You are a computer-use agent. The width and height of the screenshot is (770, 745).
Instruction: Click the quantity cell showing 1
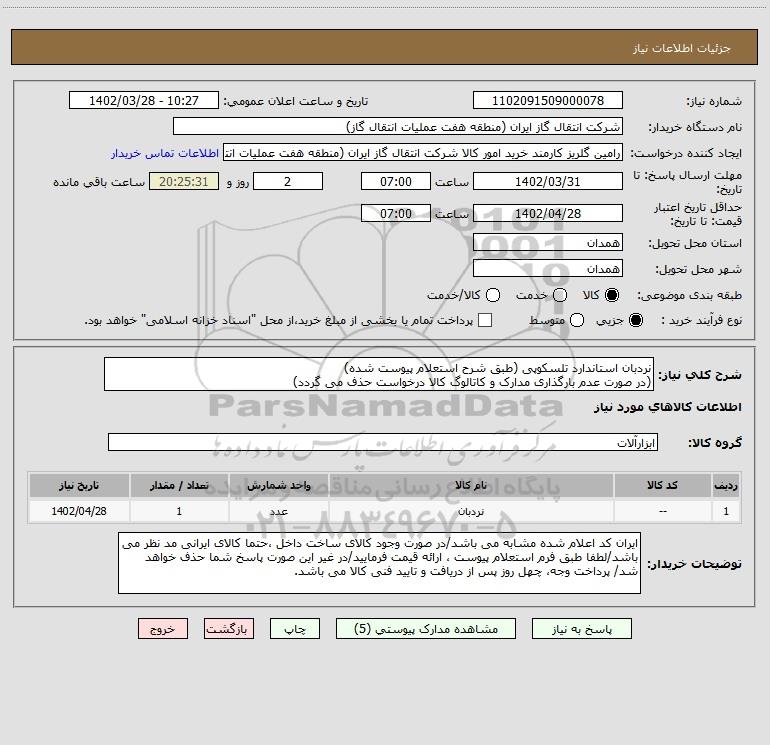179,511
